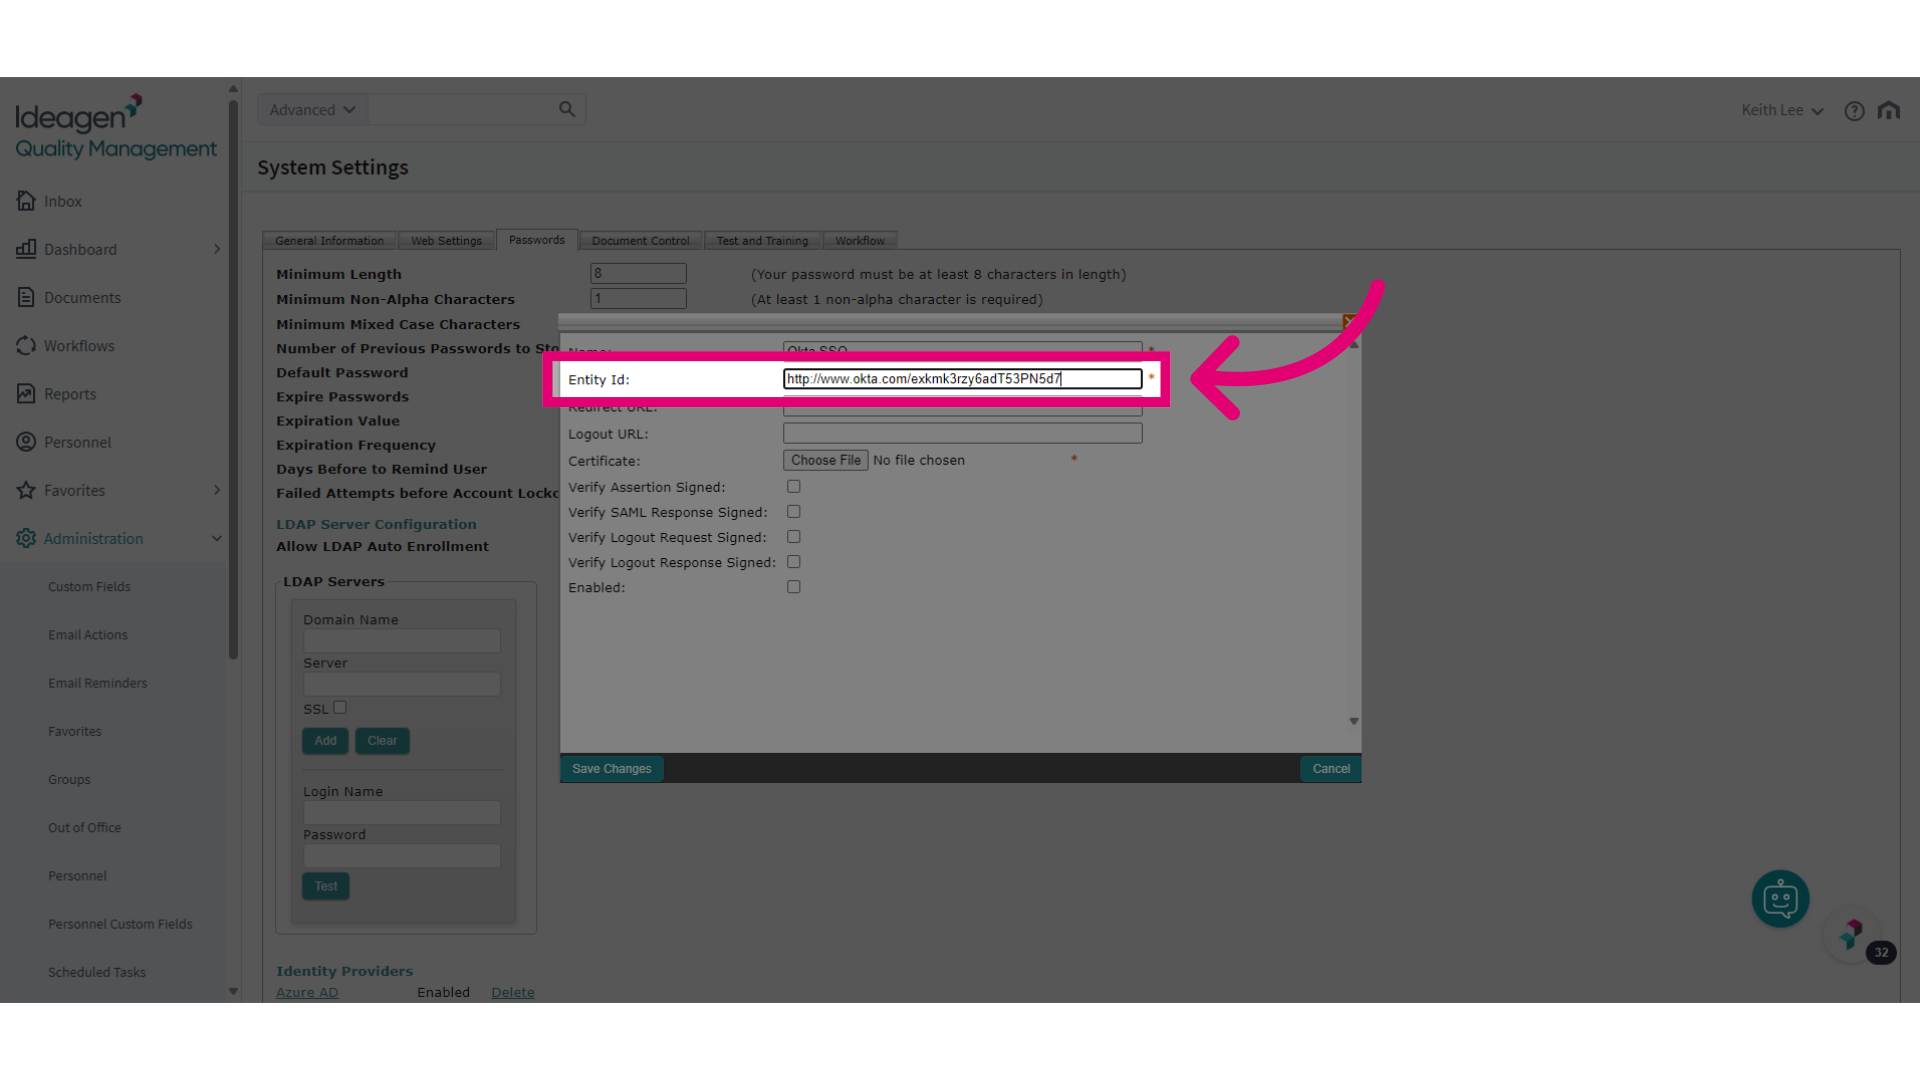Image resolution: width=1920 pixels, height=1080 pixels.
Task: Open the Keith Lee user menu
Action: (x=1782, y=110)
